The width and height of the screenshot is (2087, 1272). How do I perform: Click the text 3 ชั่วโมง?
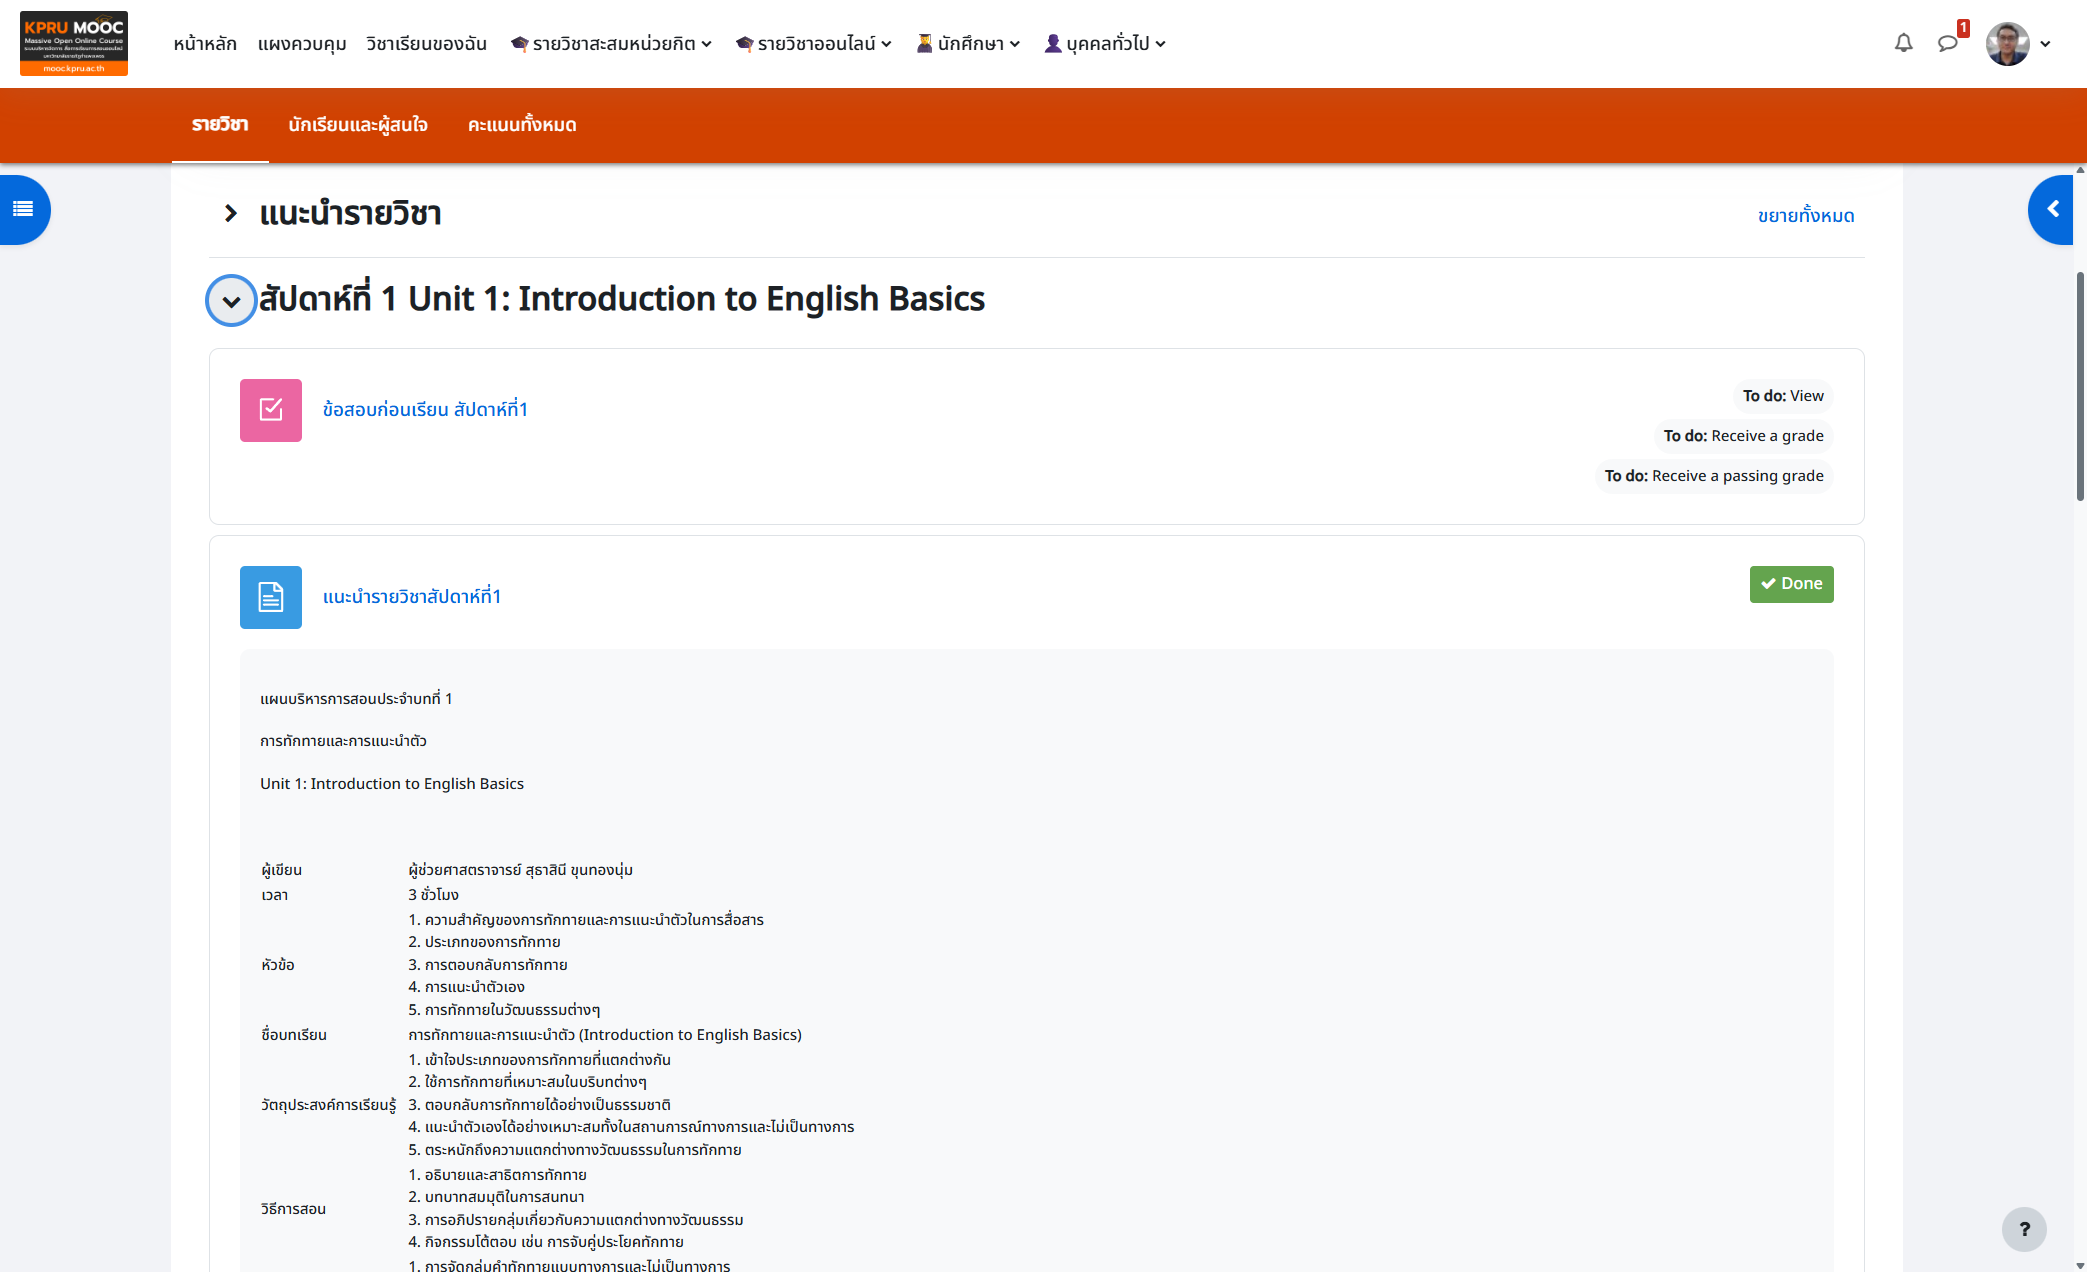click(x=433, y=895)
